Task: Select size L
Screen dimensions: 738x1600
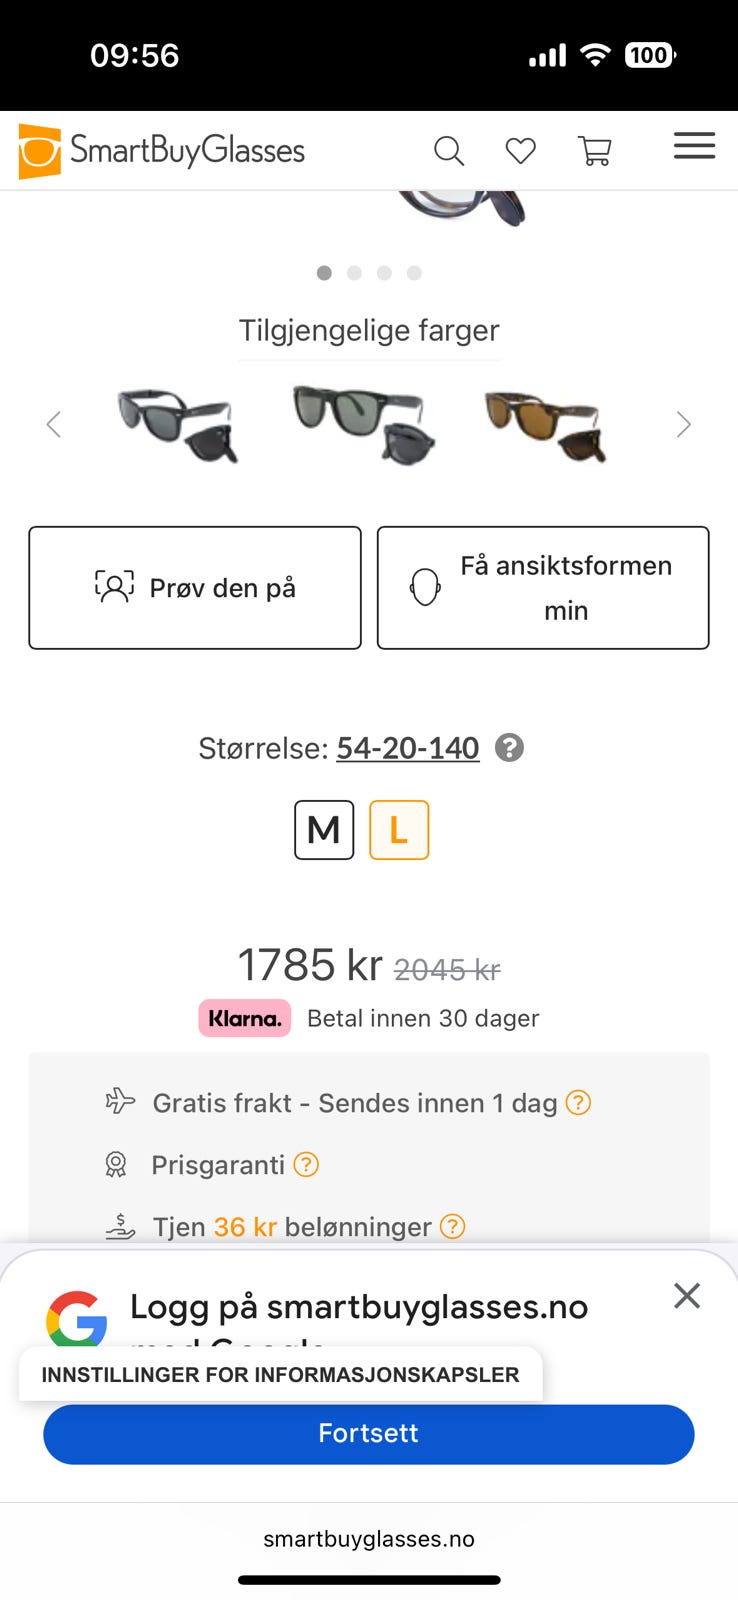Action: 399,830
